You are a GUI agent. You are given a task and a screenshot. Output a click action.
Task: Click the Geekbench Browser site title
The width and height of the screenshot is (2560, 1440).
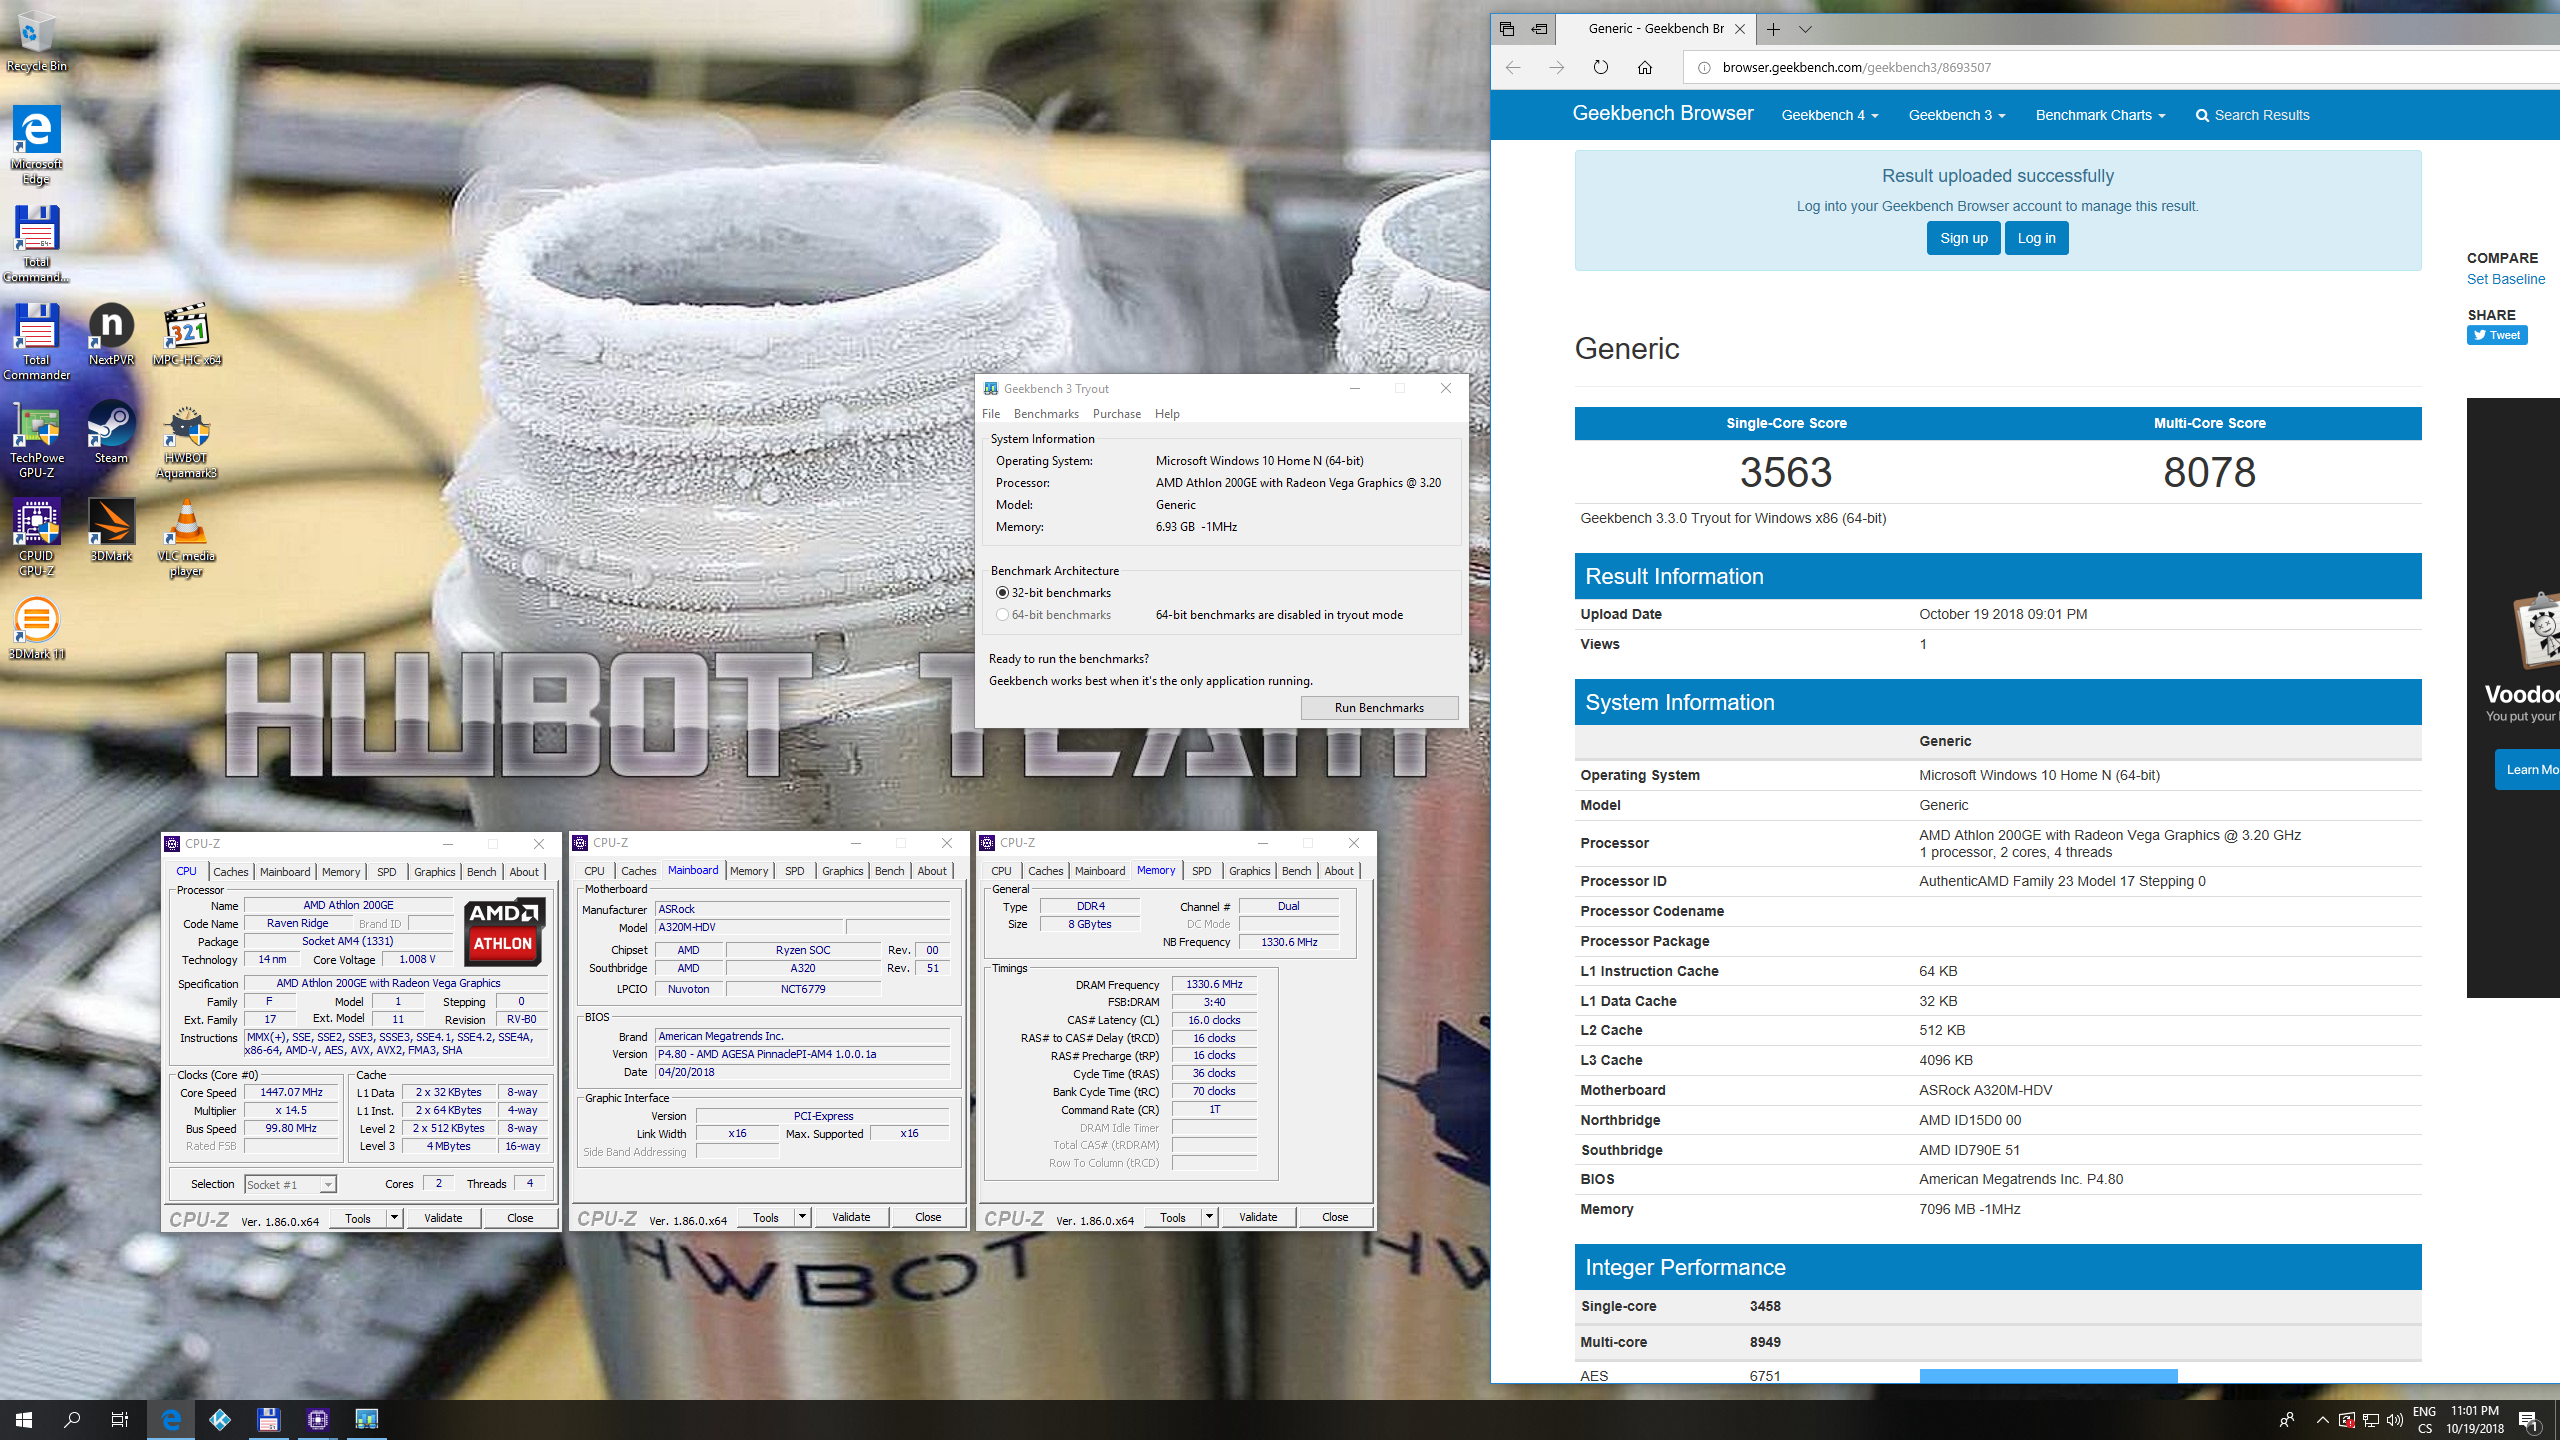click(1662, 114)
